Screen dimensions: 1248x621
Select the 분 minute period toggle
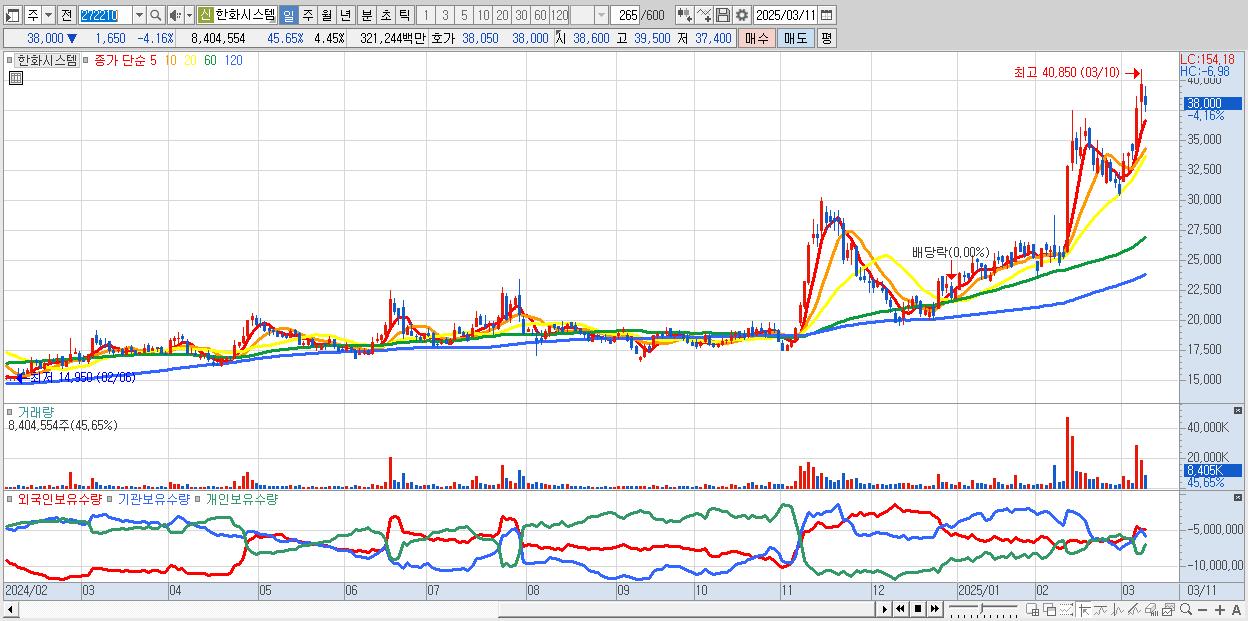click(x=367, y=15)
